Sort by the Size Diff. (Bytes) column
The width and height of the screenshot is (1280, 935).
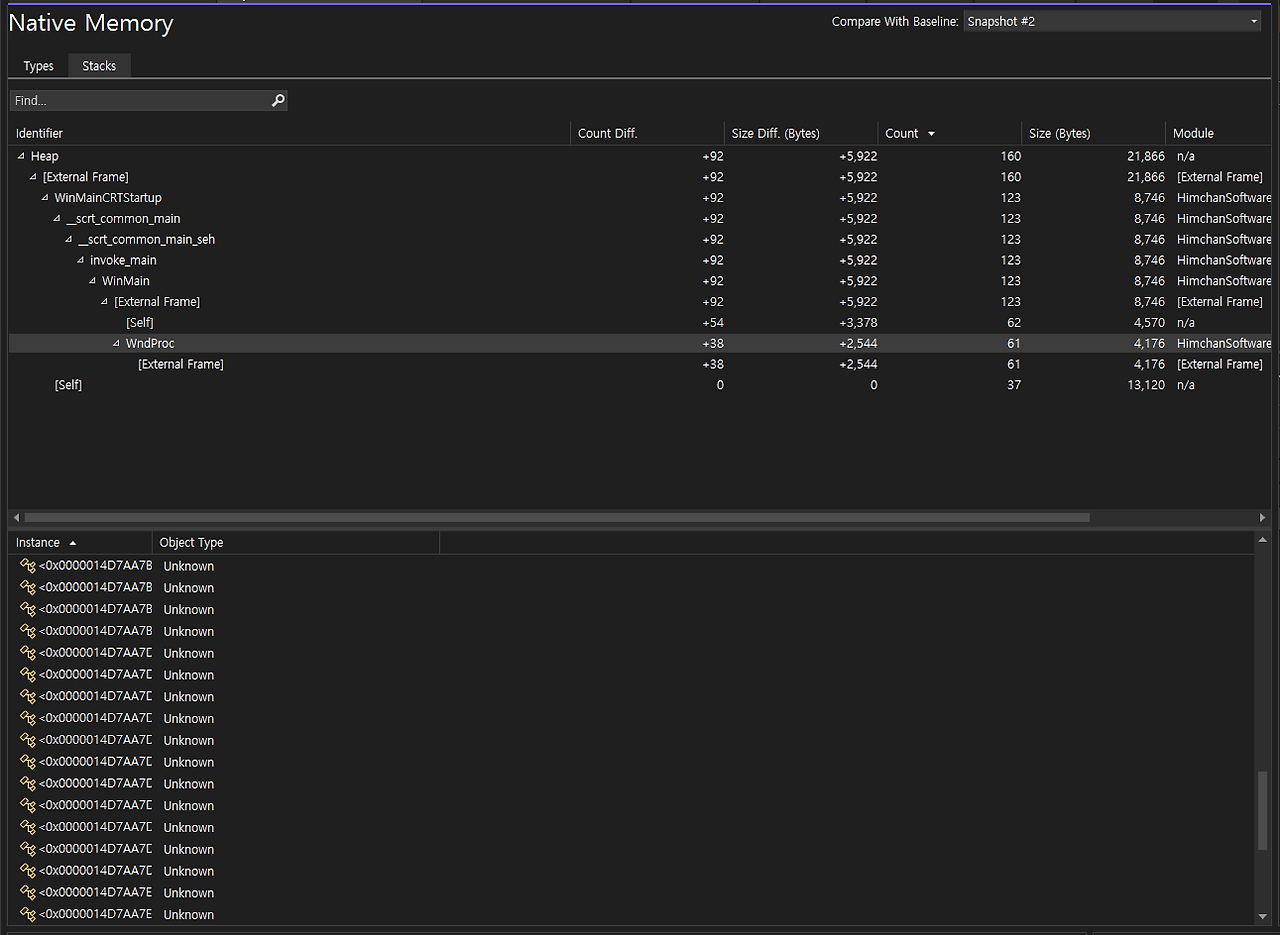point(775,133)
